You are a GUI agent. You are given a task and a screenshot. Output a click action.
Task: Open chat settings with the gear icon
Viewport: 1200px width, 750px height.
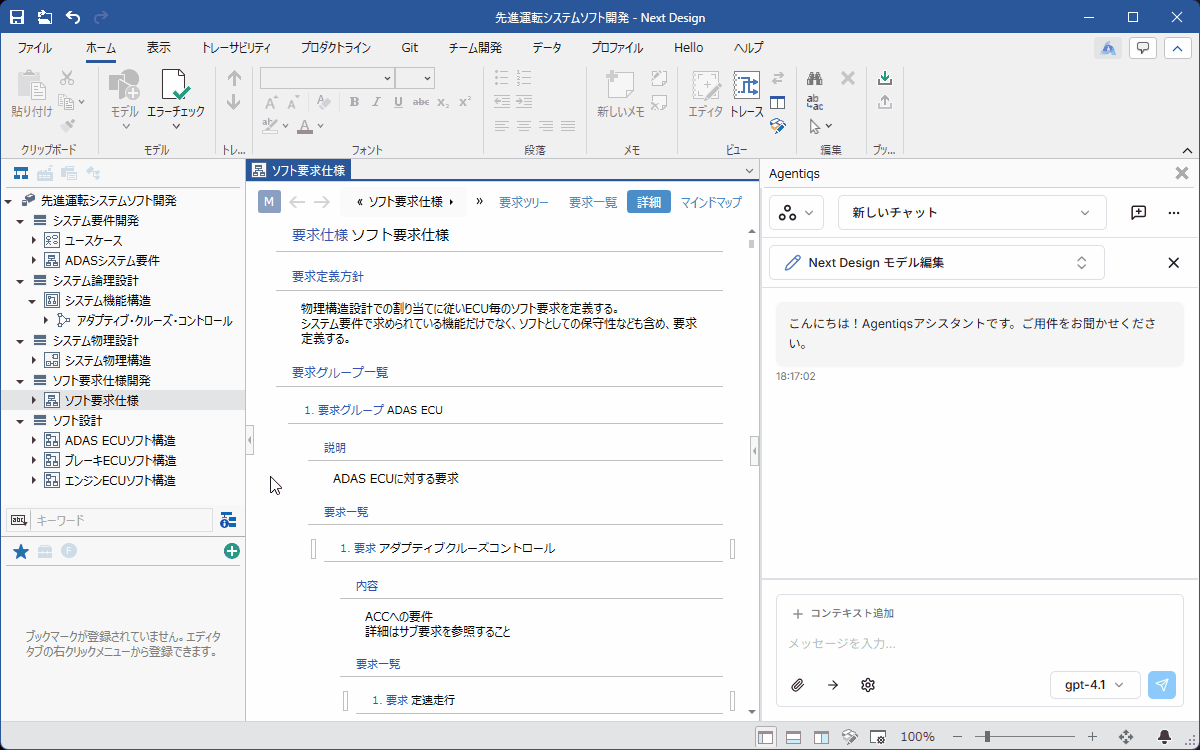(868, 685)
